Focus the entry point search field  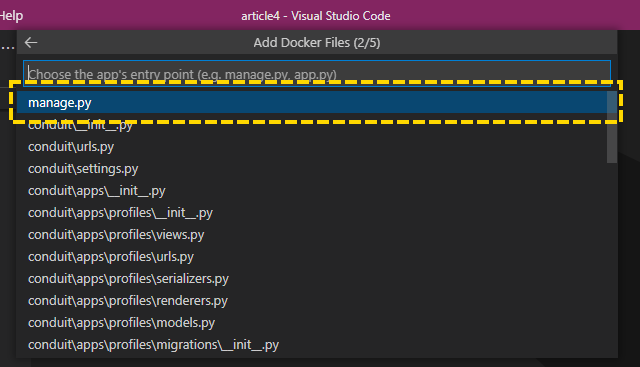(317, 74)
